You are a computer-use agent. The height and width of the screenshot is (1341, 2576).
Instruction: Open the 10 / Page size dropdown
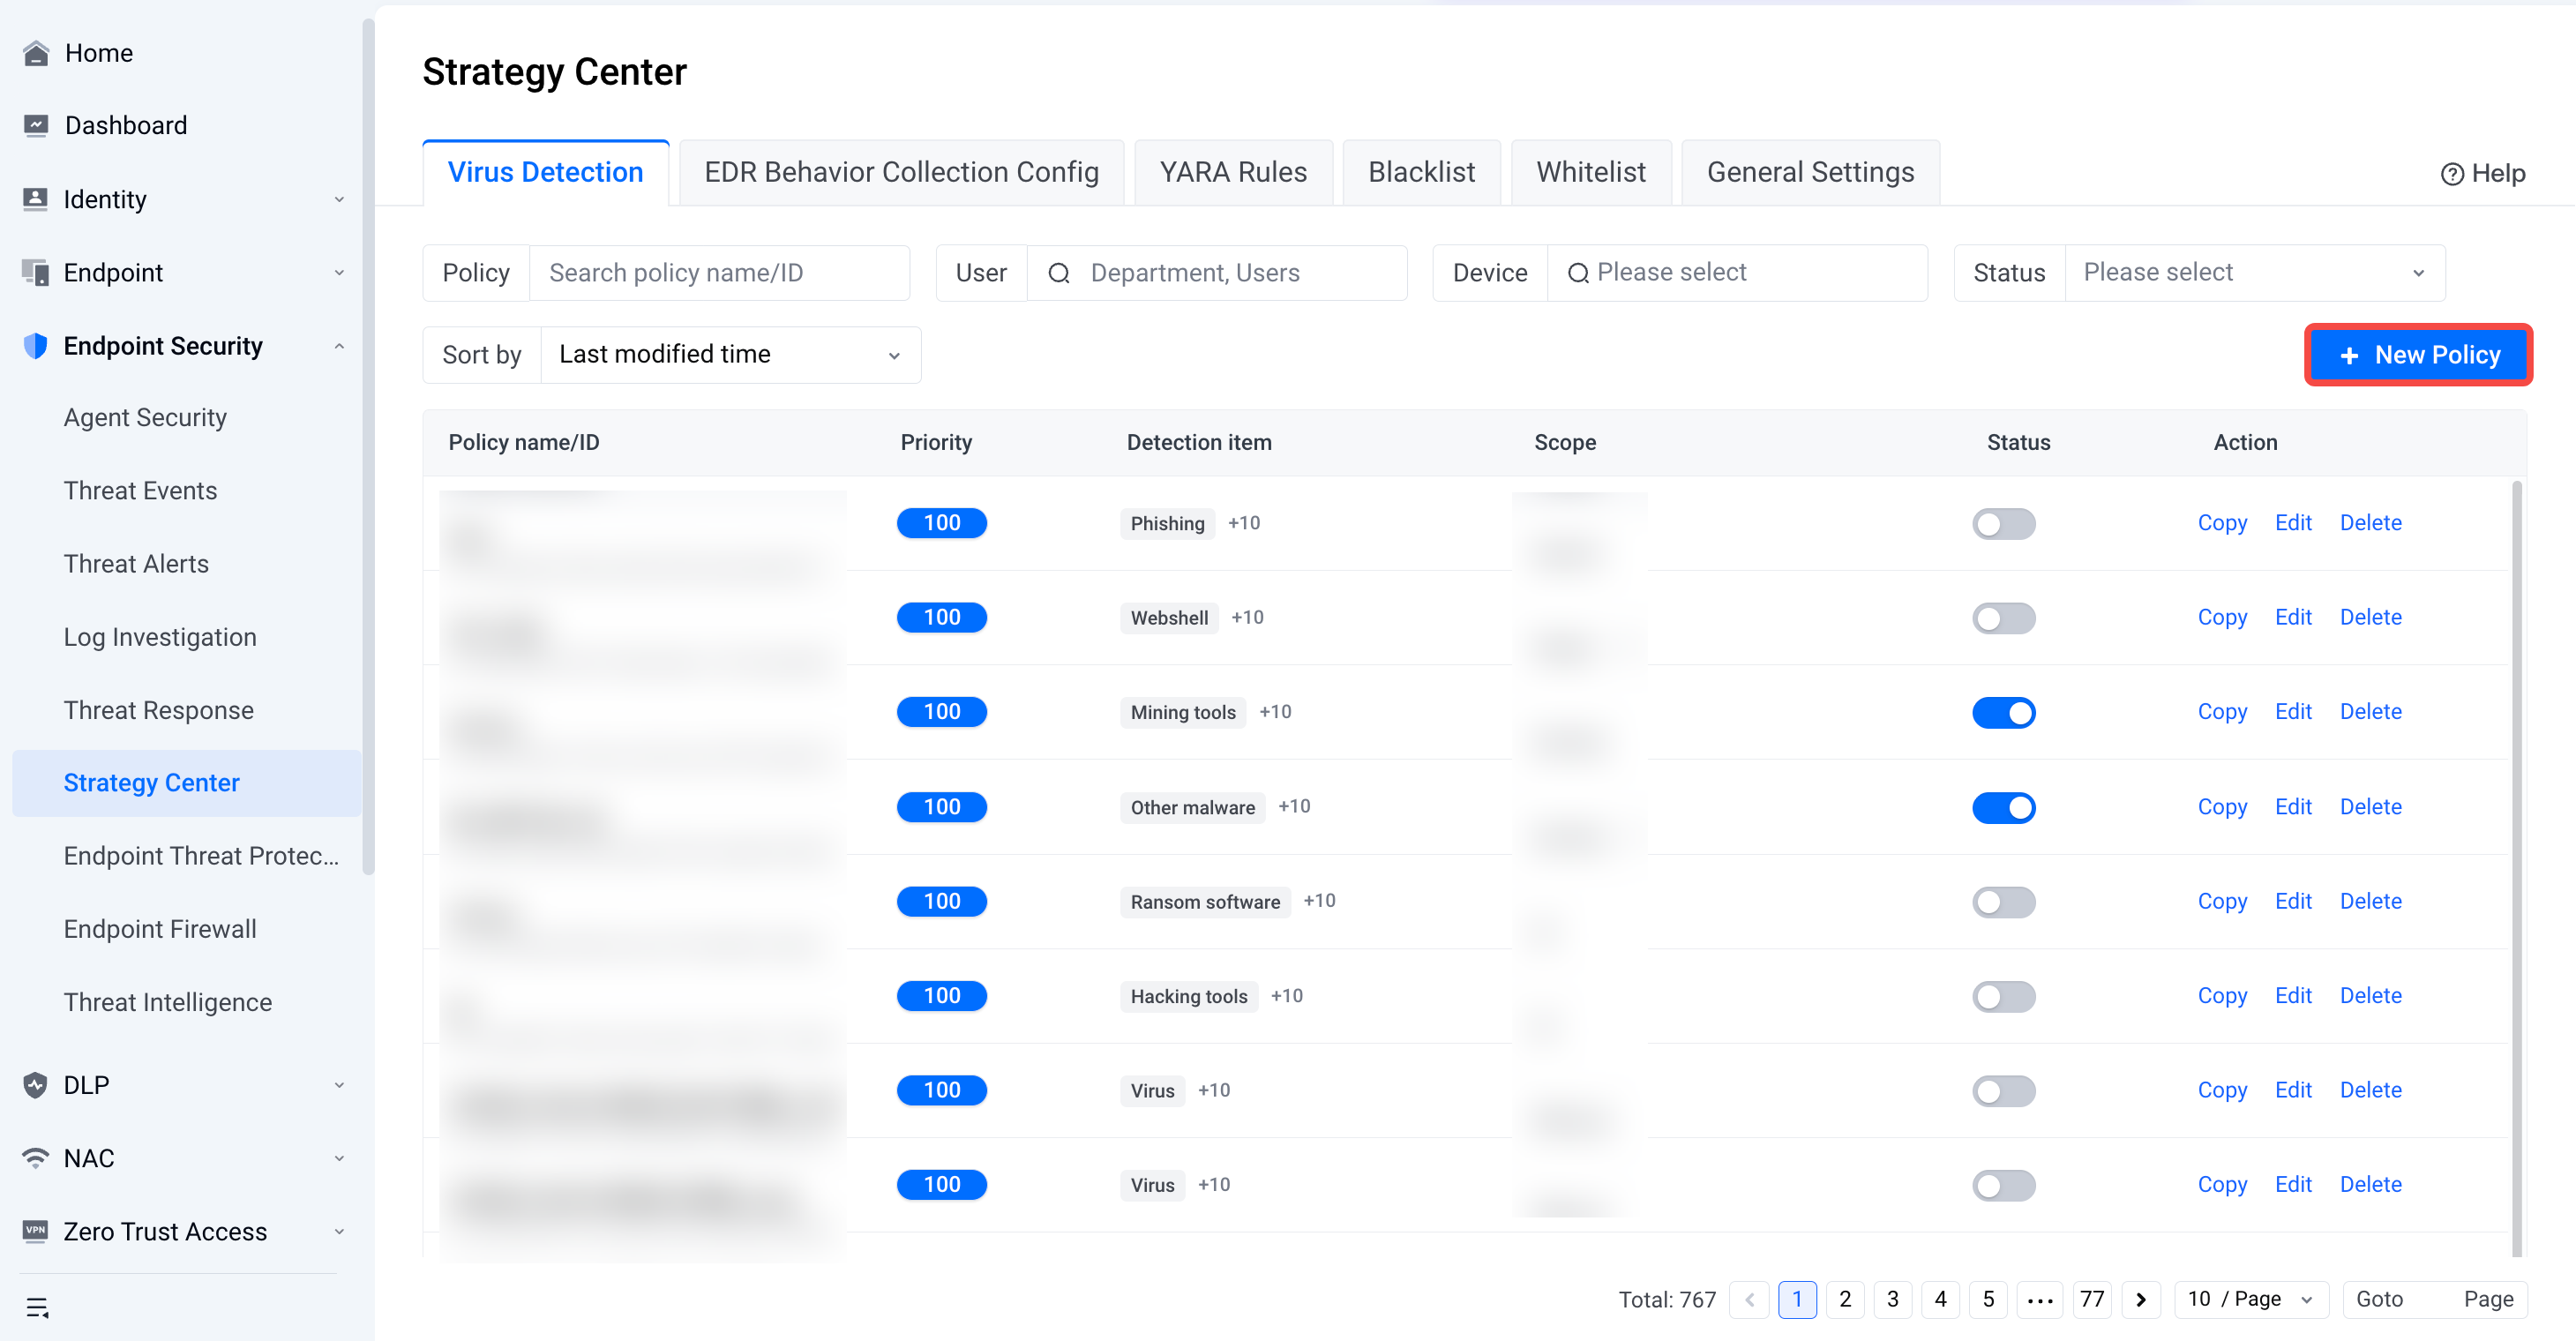[2250, 1299]
